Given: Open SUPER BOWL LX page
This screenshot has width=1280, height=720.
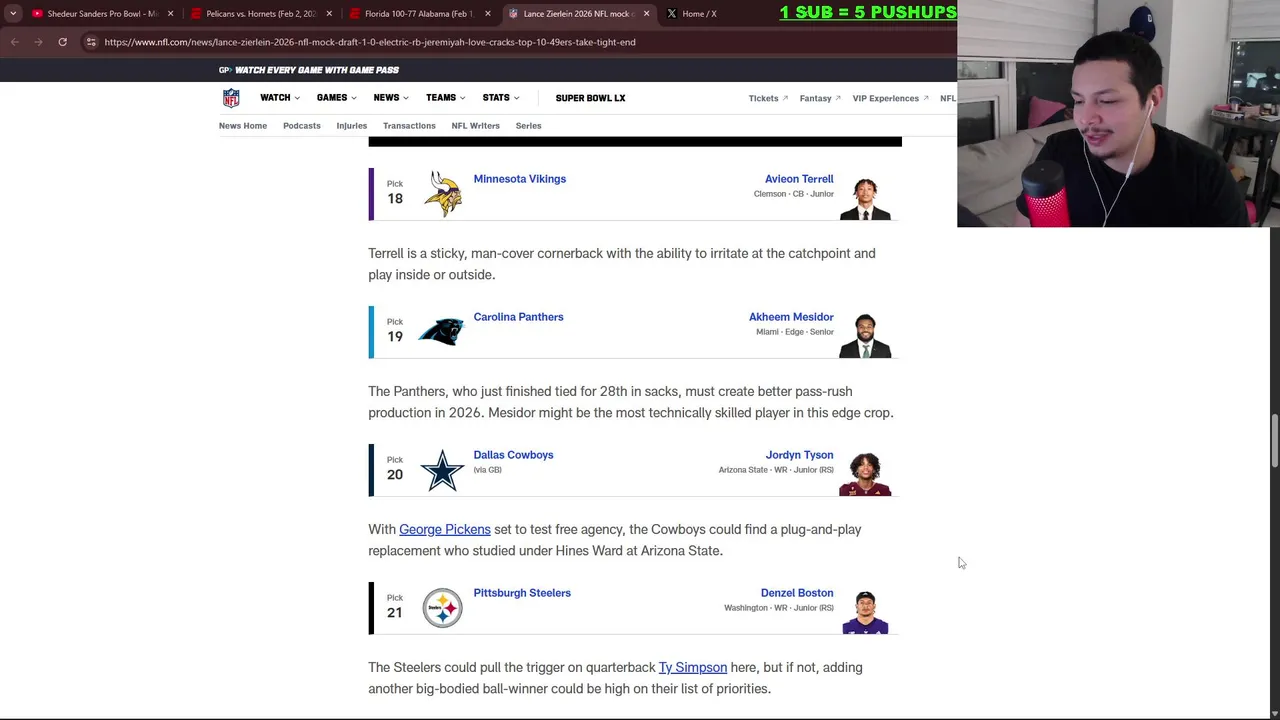Looking at the screenshot, I should click(590, 98).
